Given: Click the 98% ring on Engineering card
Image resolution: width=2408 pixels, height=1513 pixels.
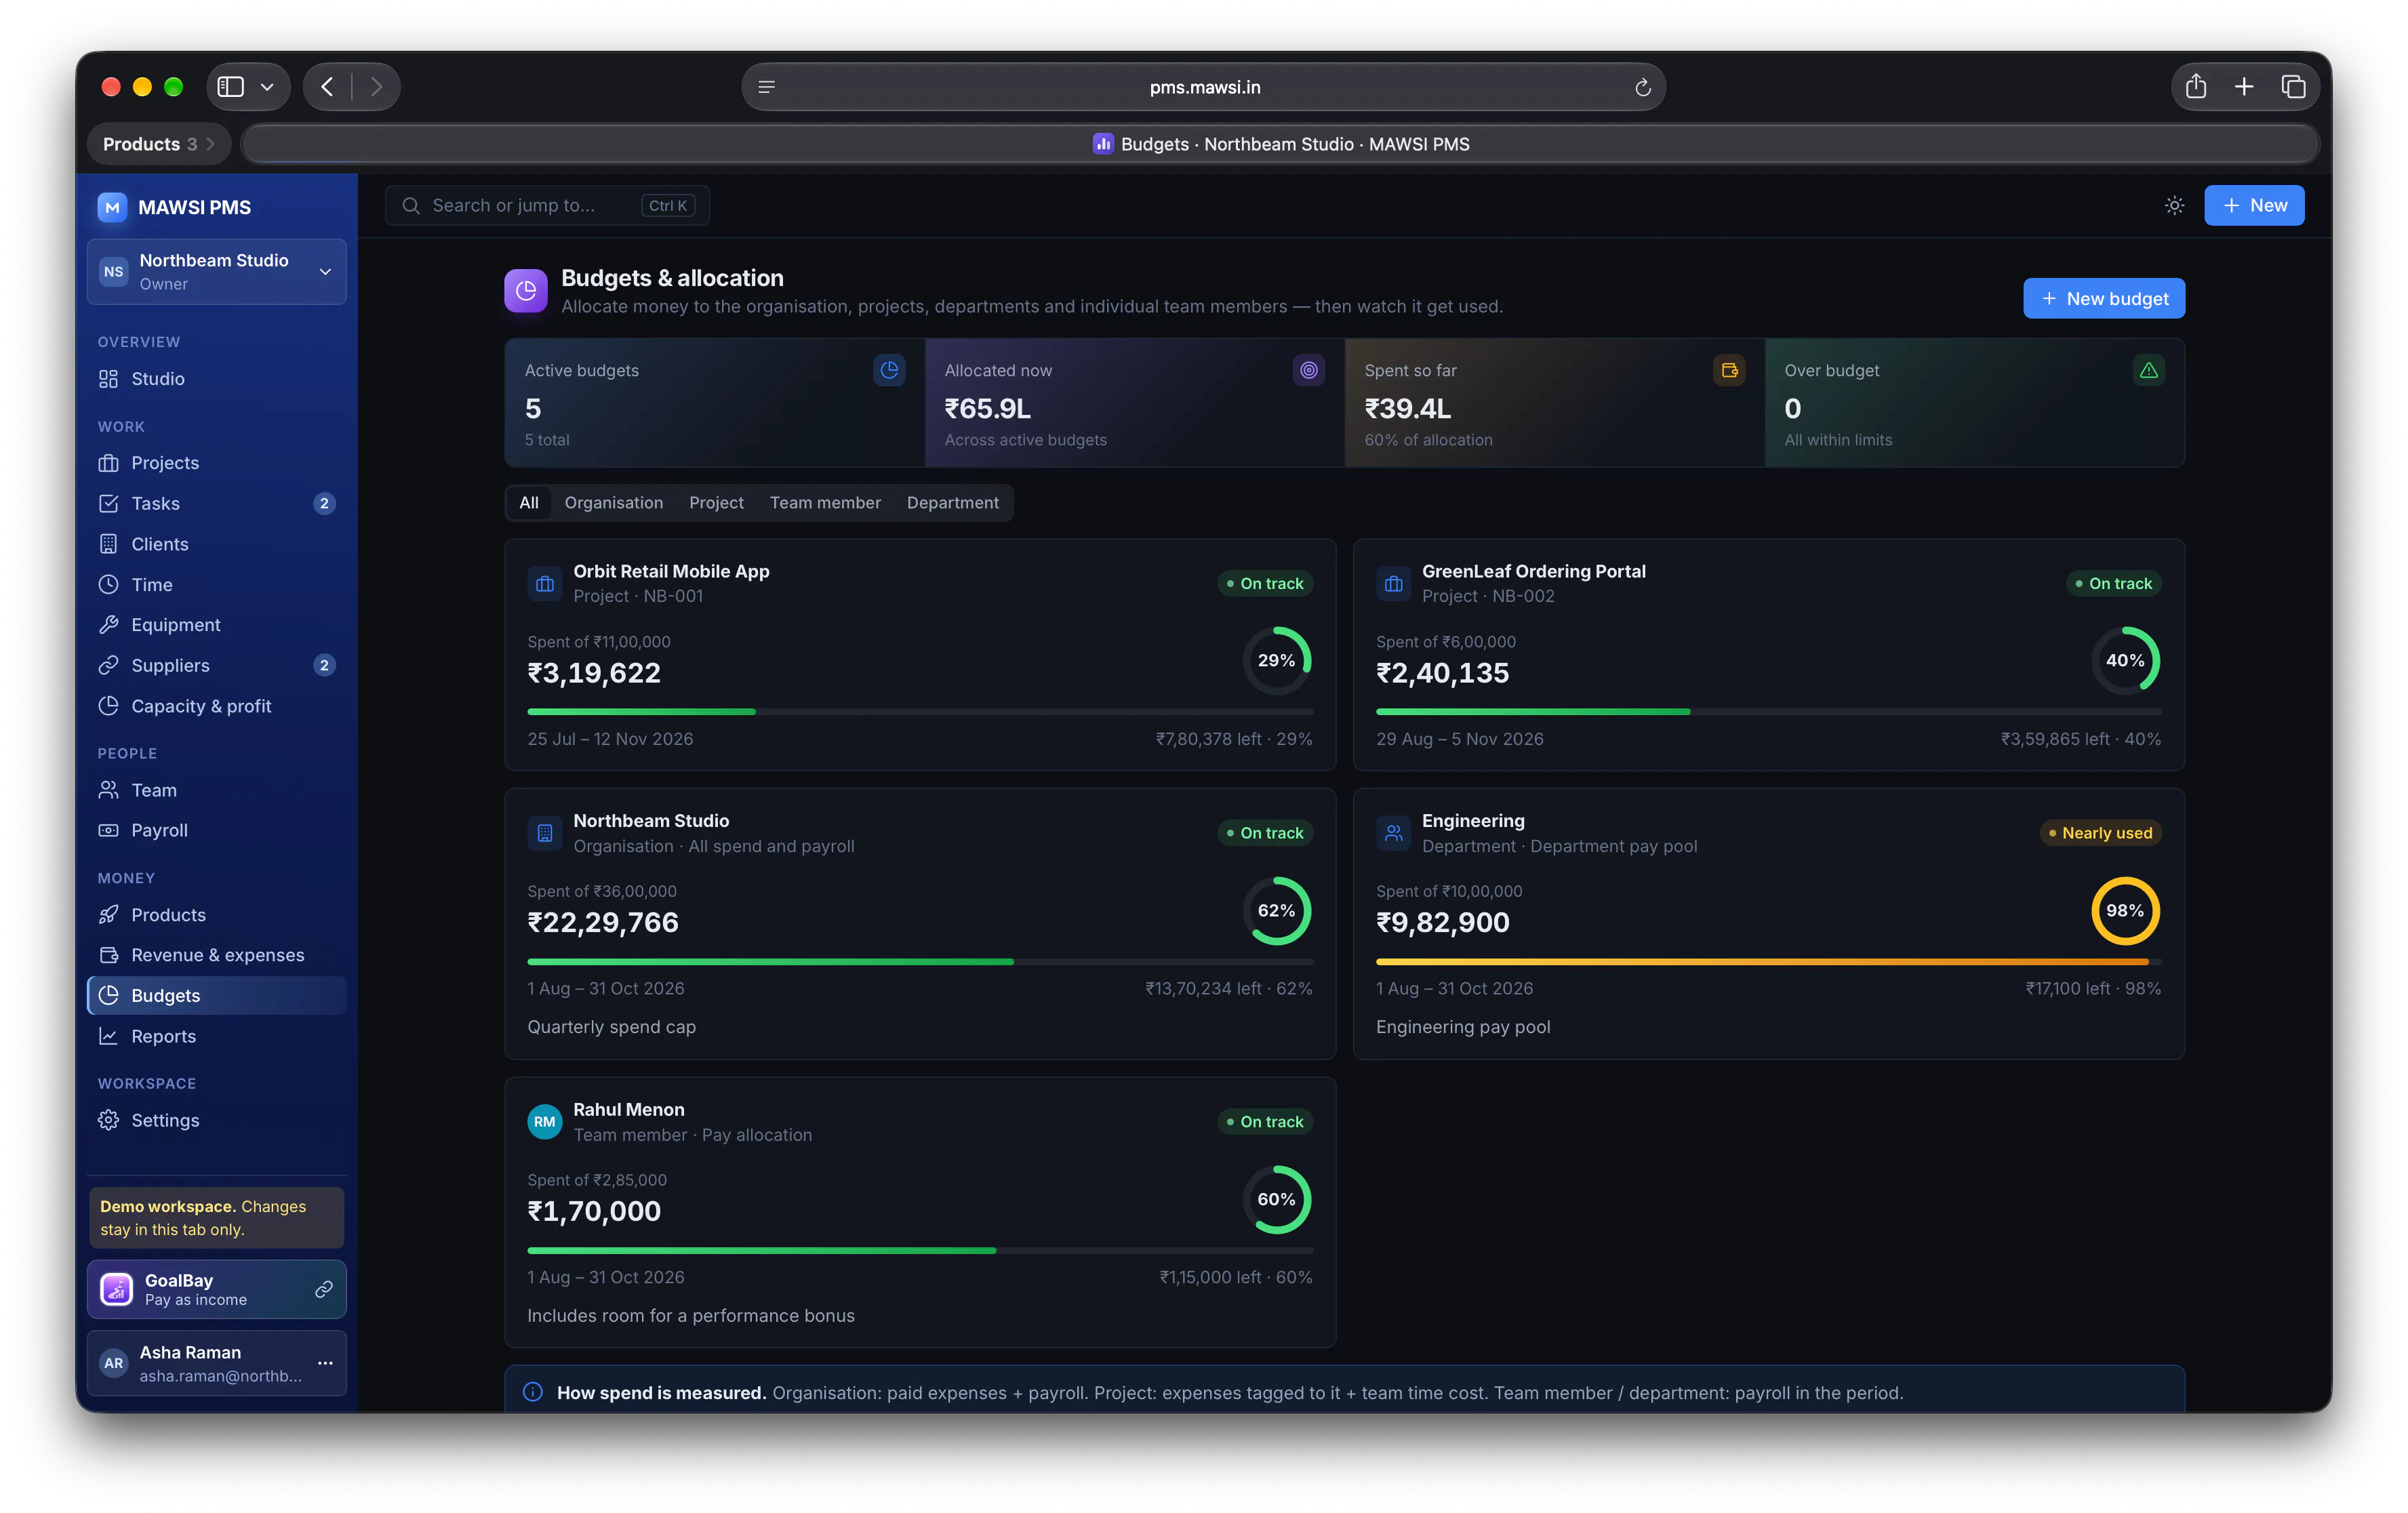Looking at the screenshot, I should click(2125, 910).
